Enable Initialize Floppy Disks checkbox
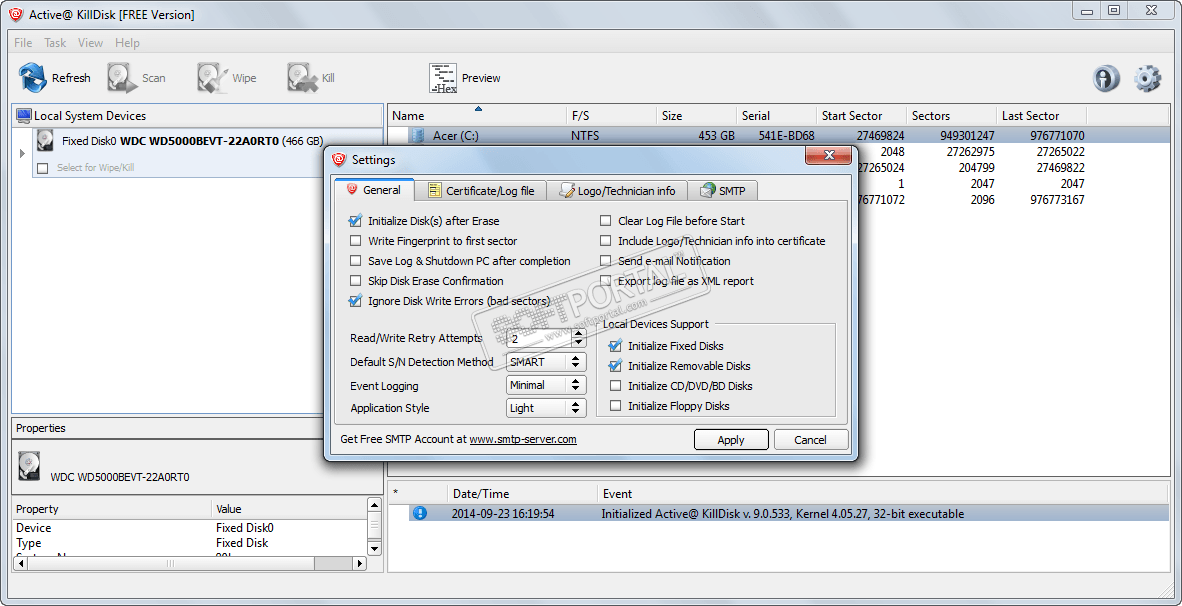The height and width of the screenshot is (606, 1182). [x=615, y=406]
